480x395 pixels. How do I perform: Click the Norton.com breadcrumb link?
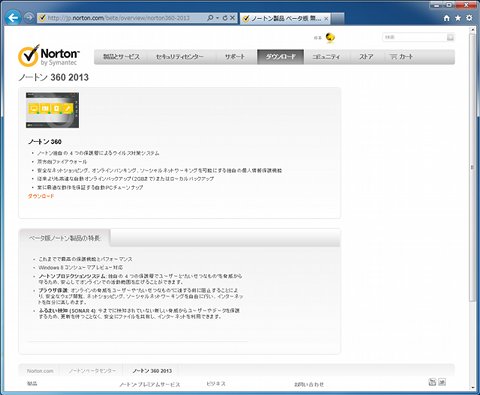click(40, 371)
